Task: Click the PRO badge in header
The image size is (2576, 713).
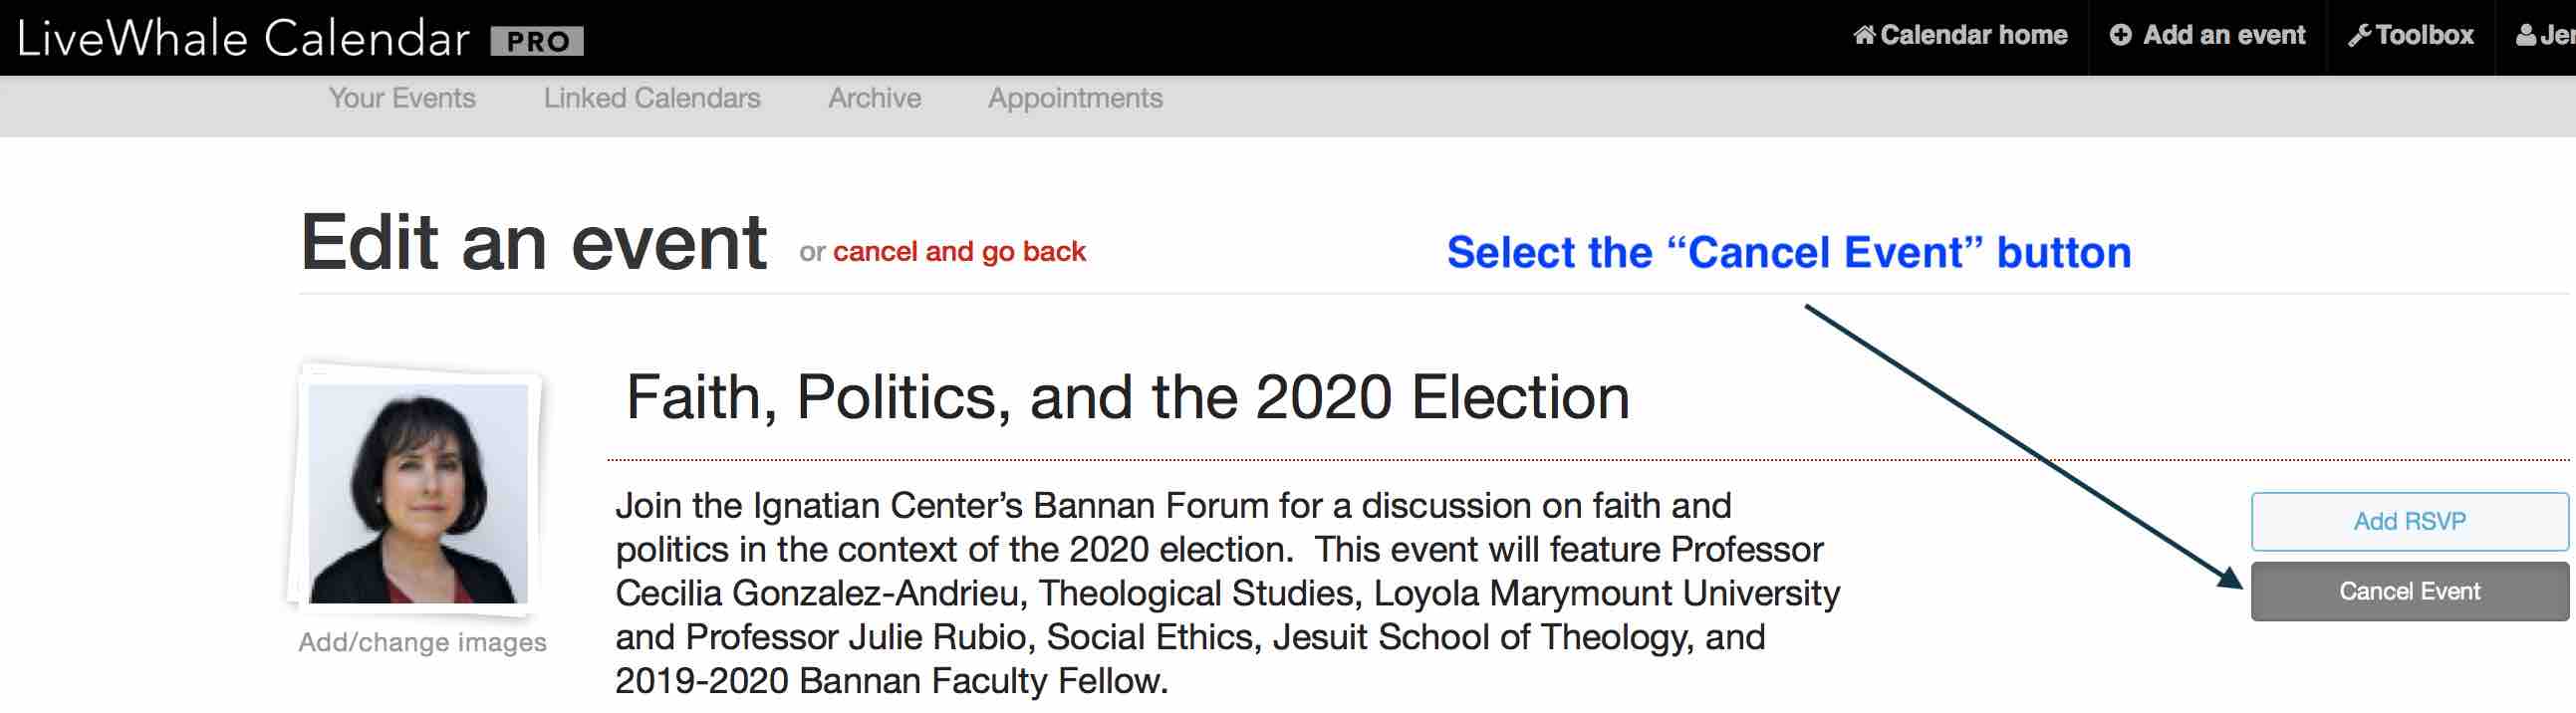Action: pos(537,41)
